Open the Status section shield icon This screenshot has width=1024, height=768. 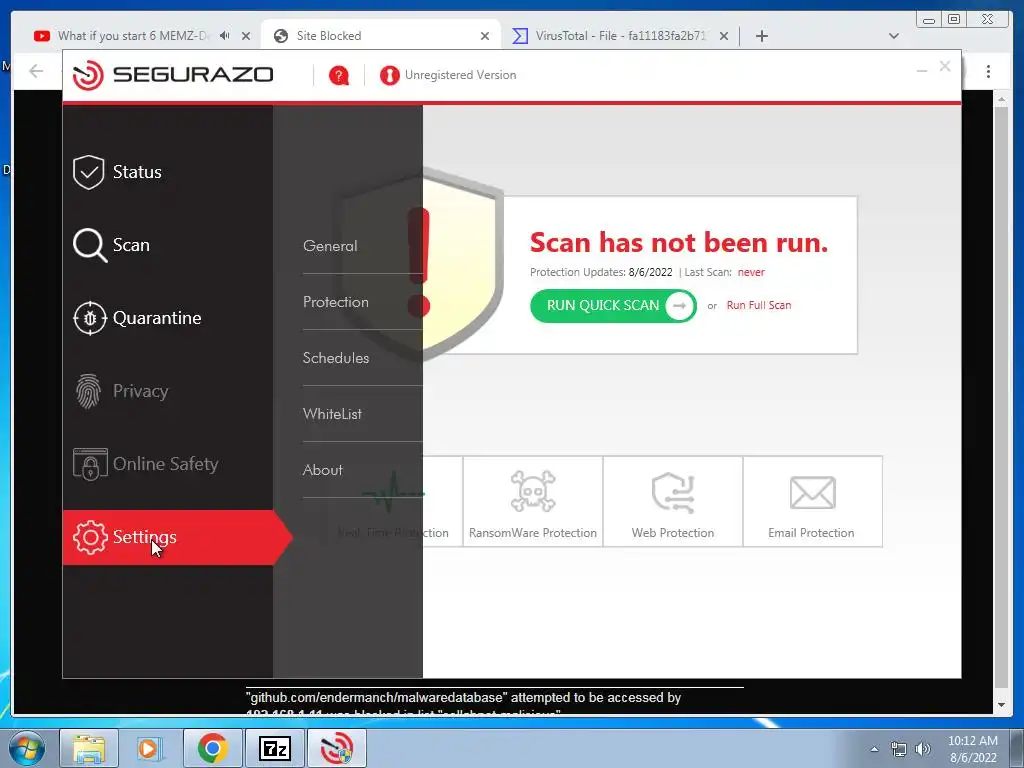coord(88,172)
